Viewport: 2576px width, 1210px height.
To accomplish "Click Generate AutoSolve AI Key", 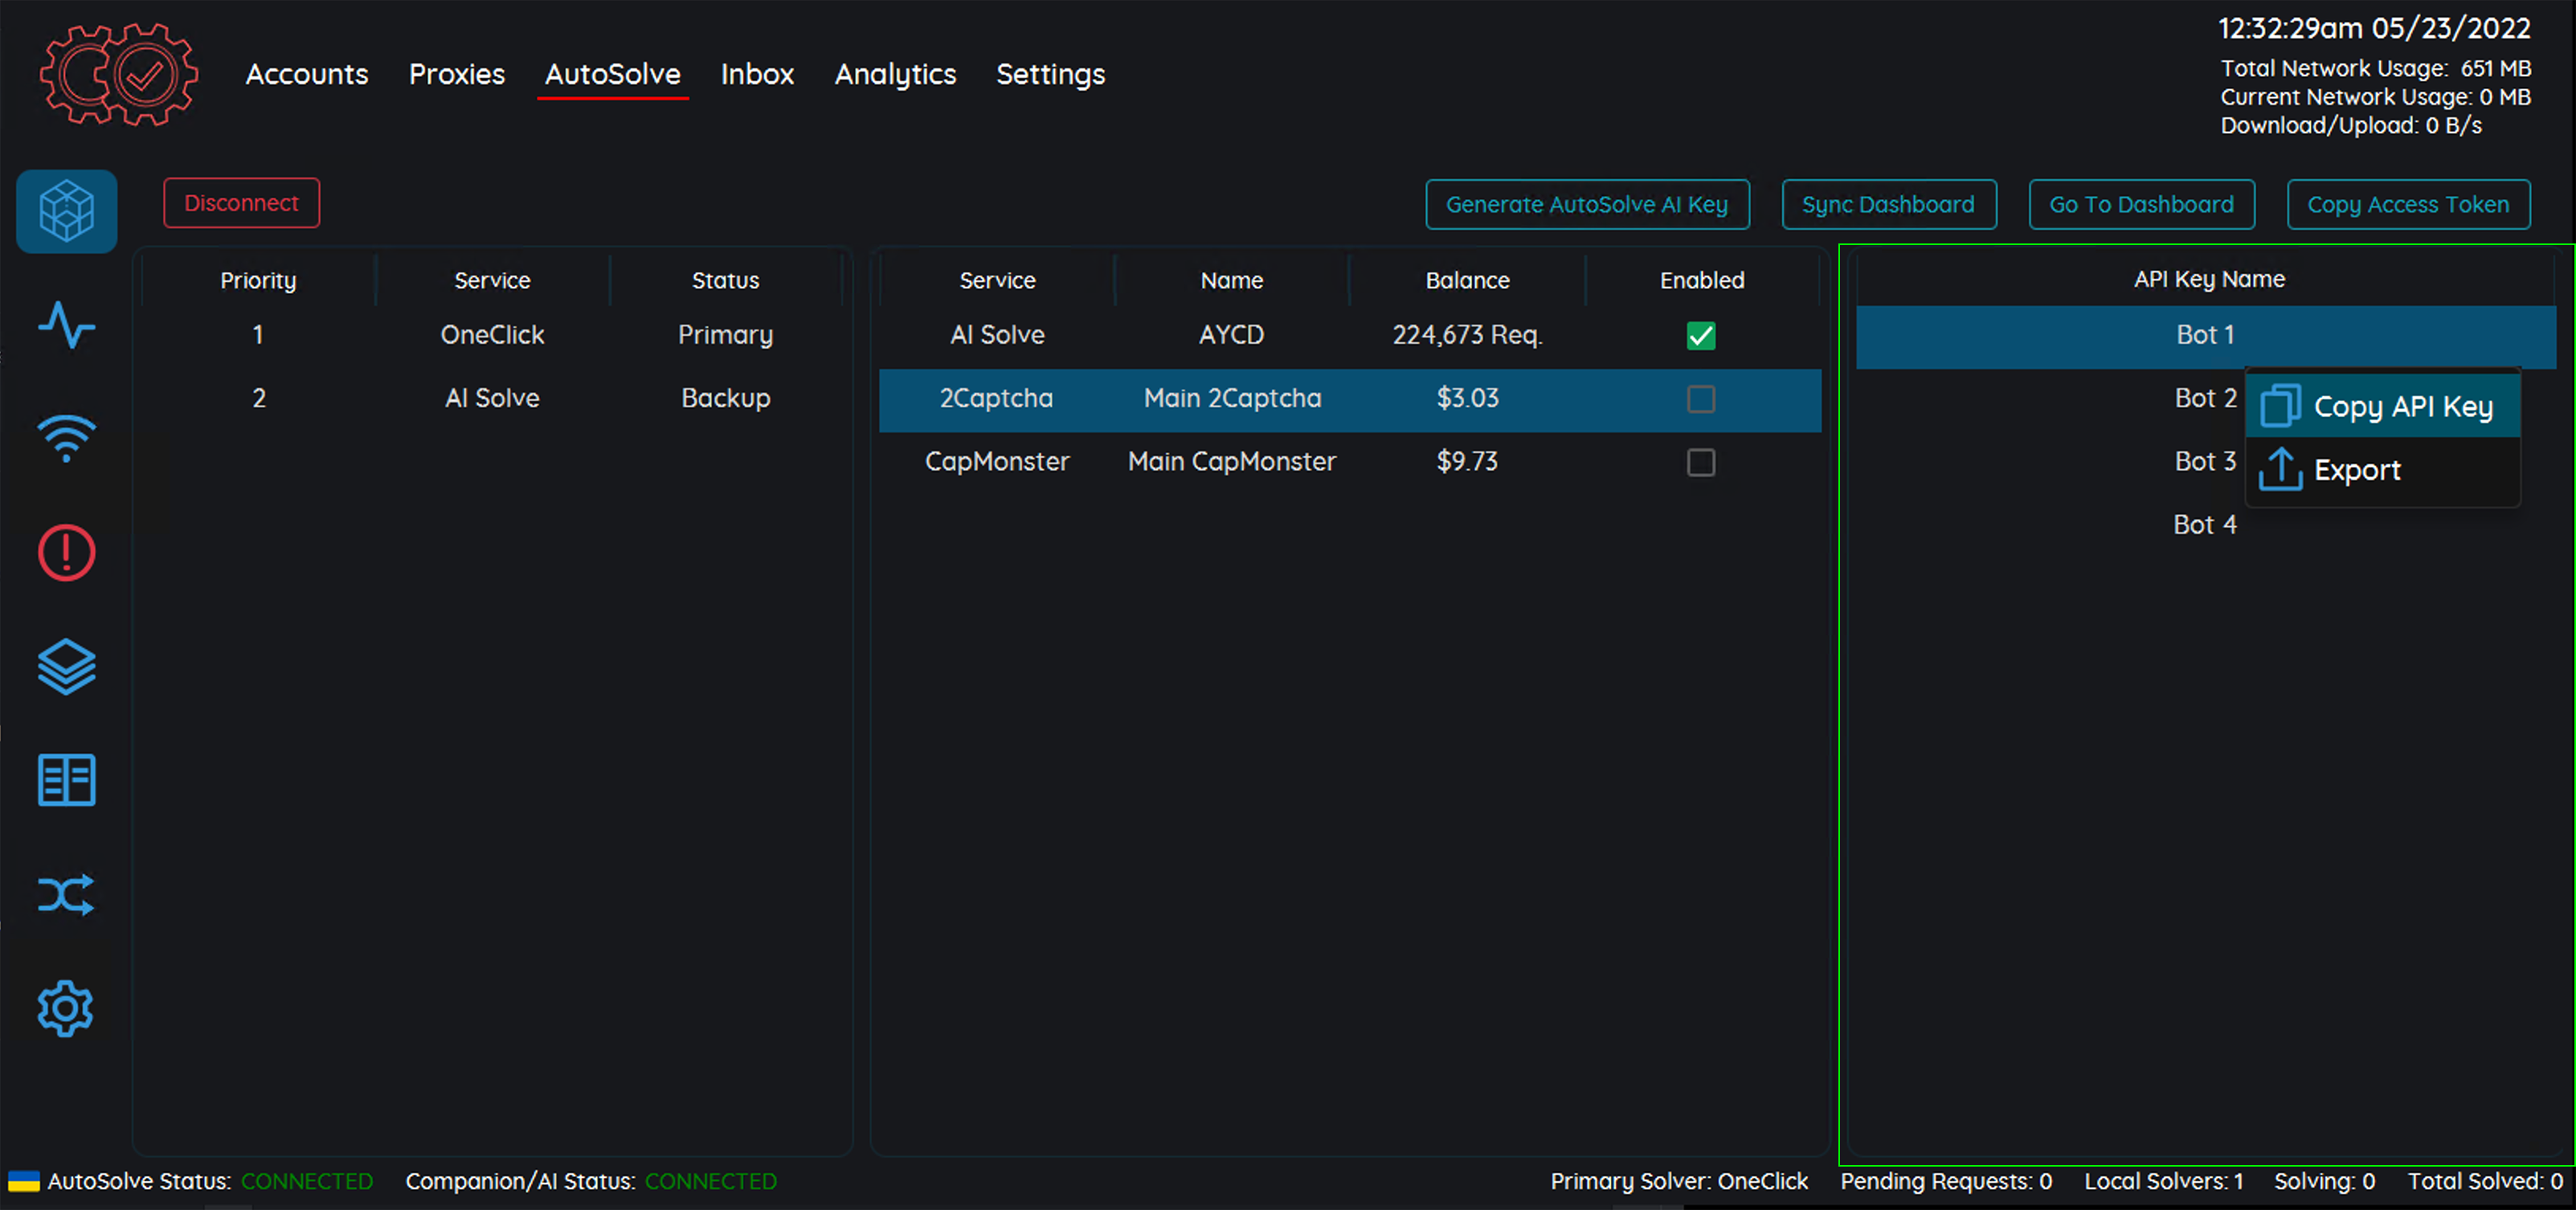I will tap(1587, 204).
